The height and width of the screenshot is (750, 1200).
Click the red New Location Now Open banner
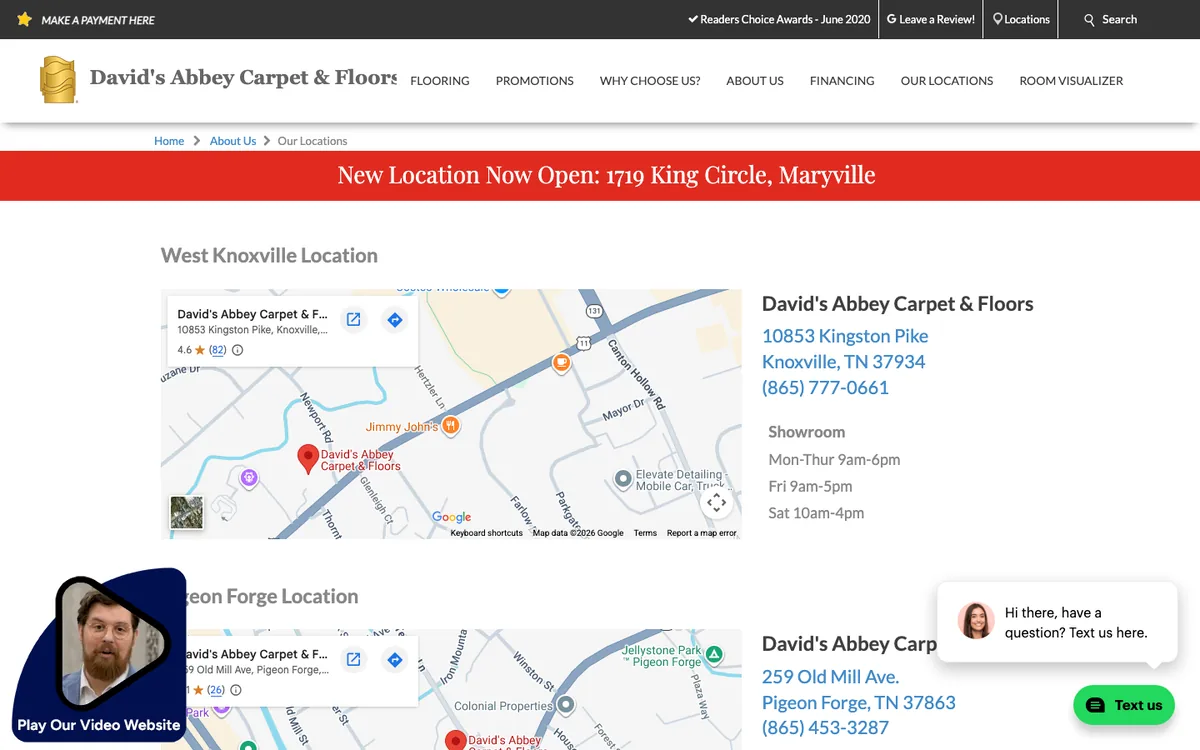600,176
